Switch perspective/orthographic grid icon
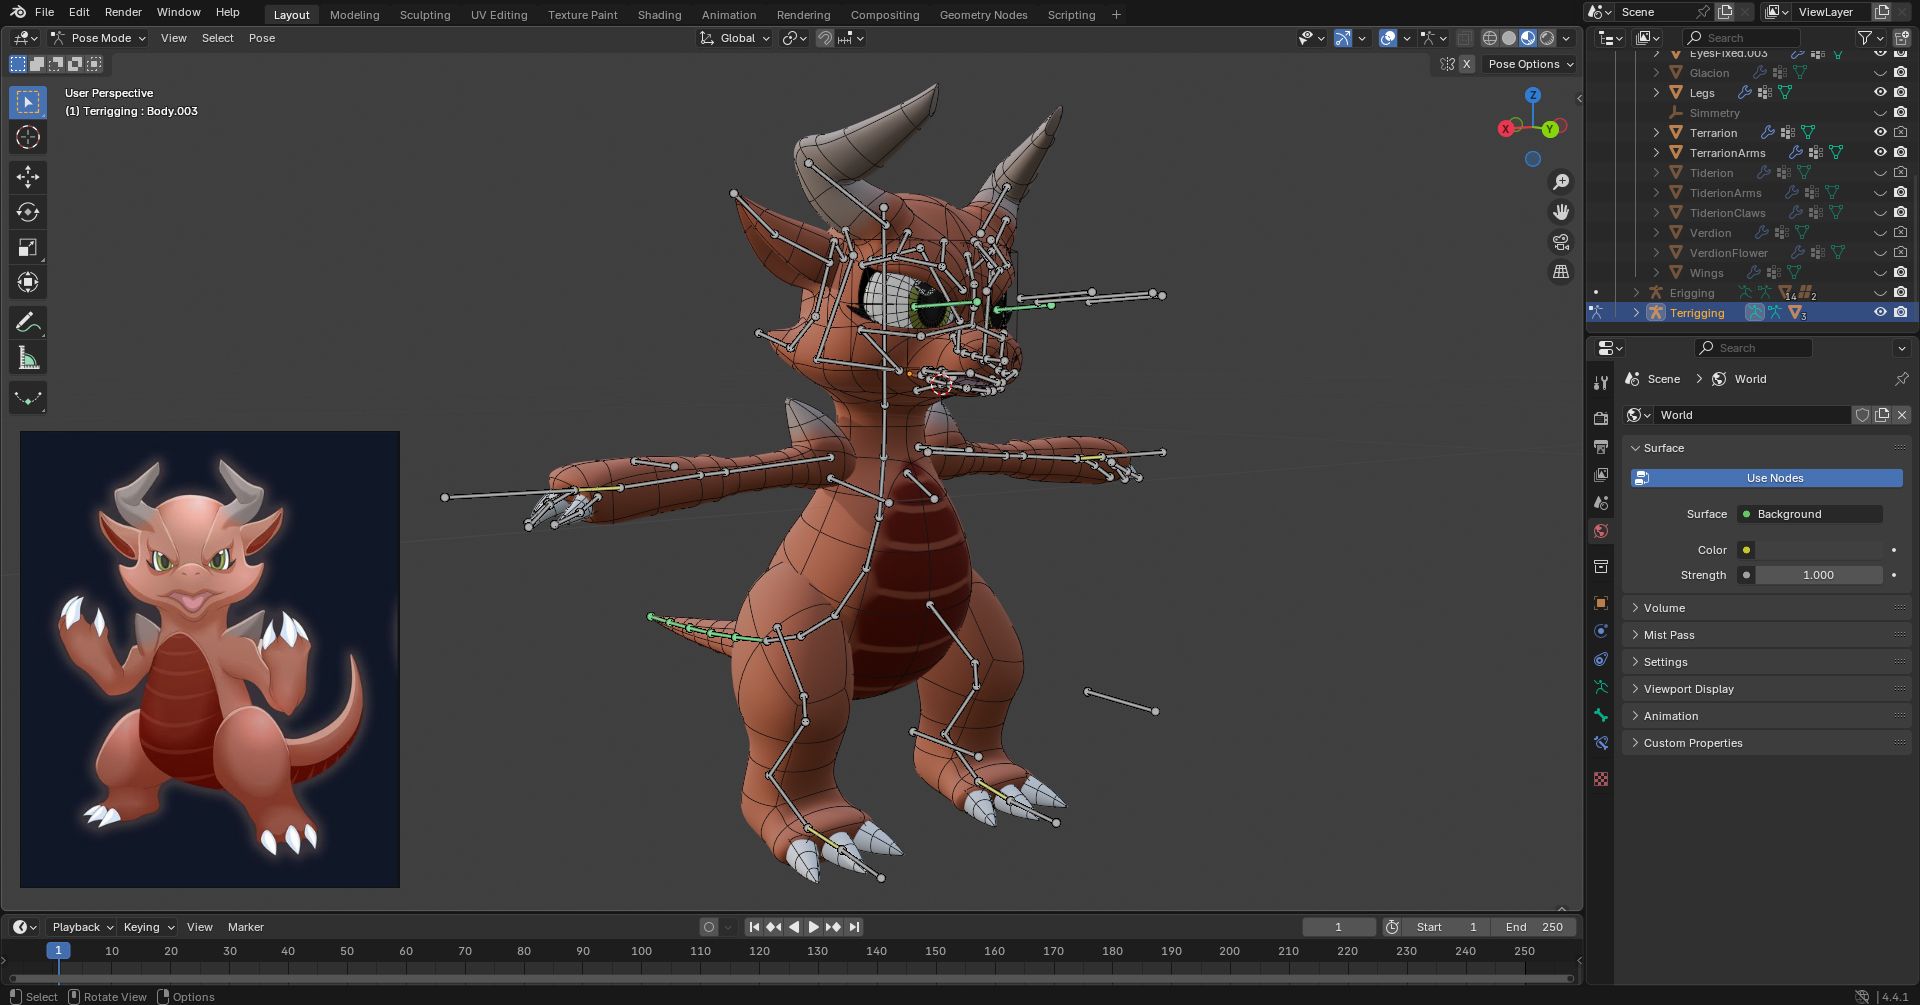1920x1005 pixels. [x=1561, y=272]
